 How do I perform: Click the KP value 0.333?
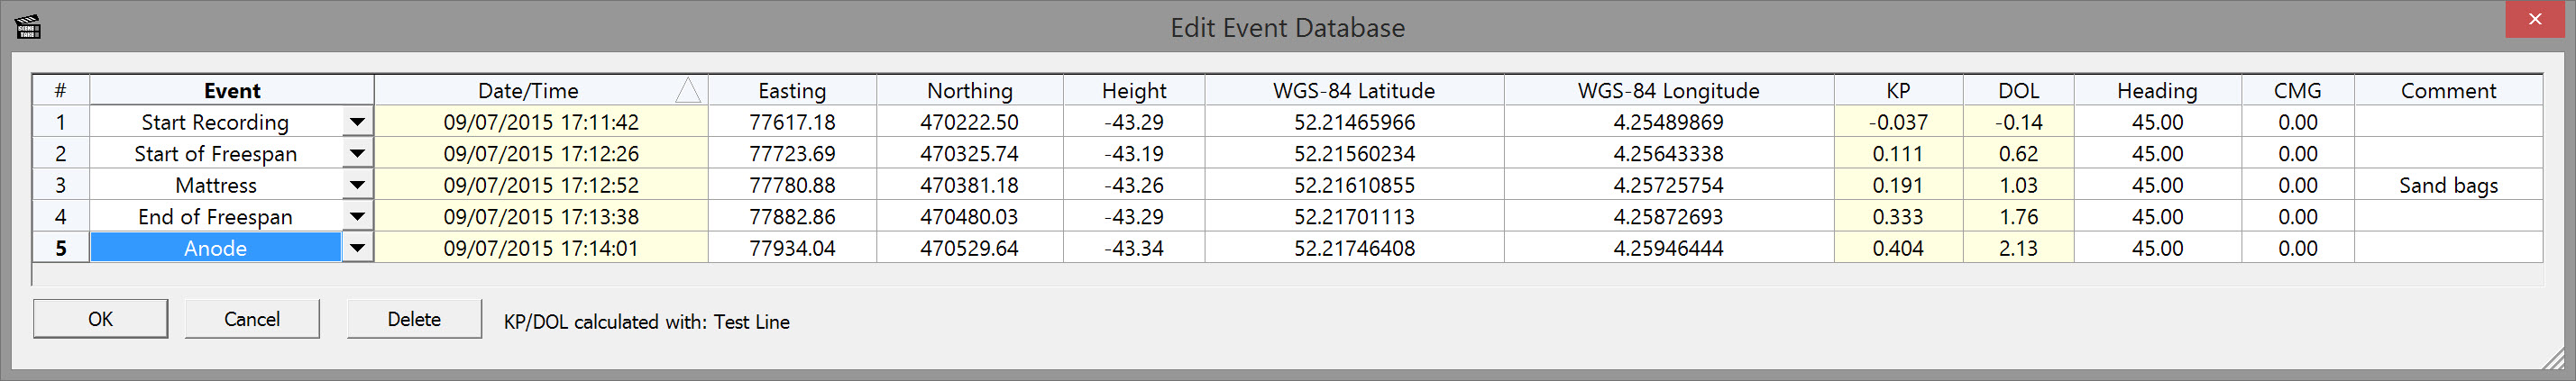1898,217
